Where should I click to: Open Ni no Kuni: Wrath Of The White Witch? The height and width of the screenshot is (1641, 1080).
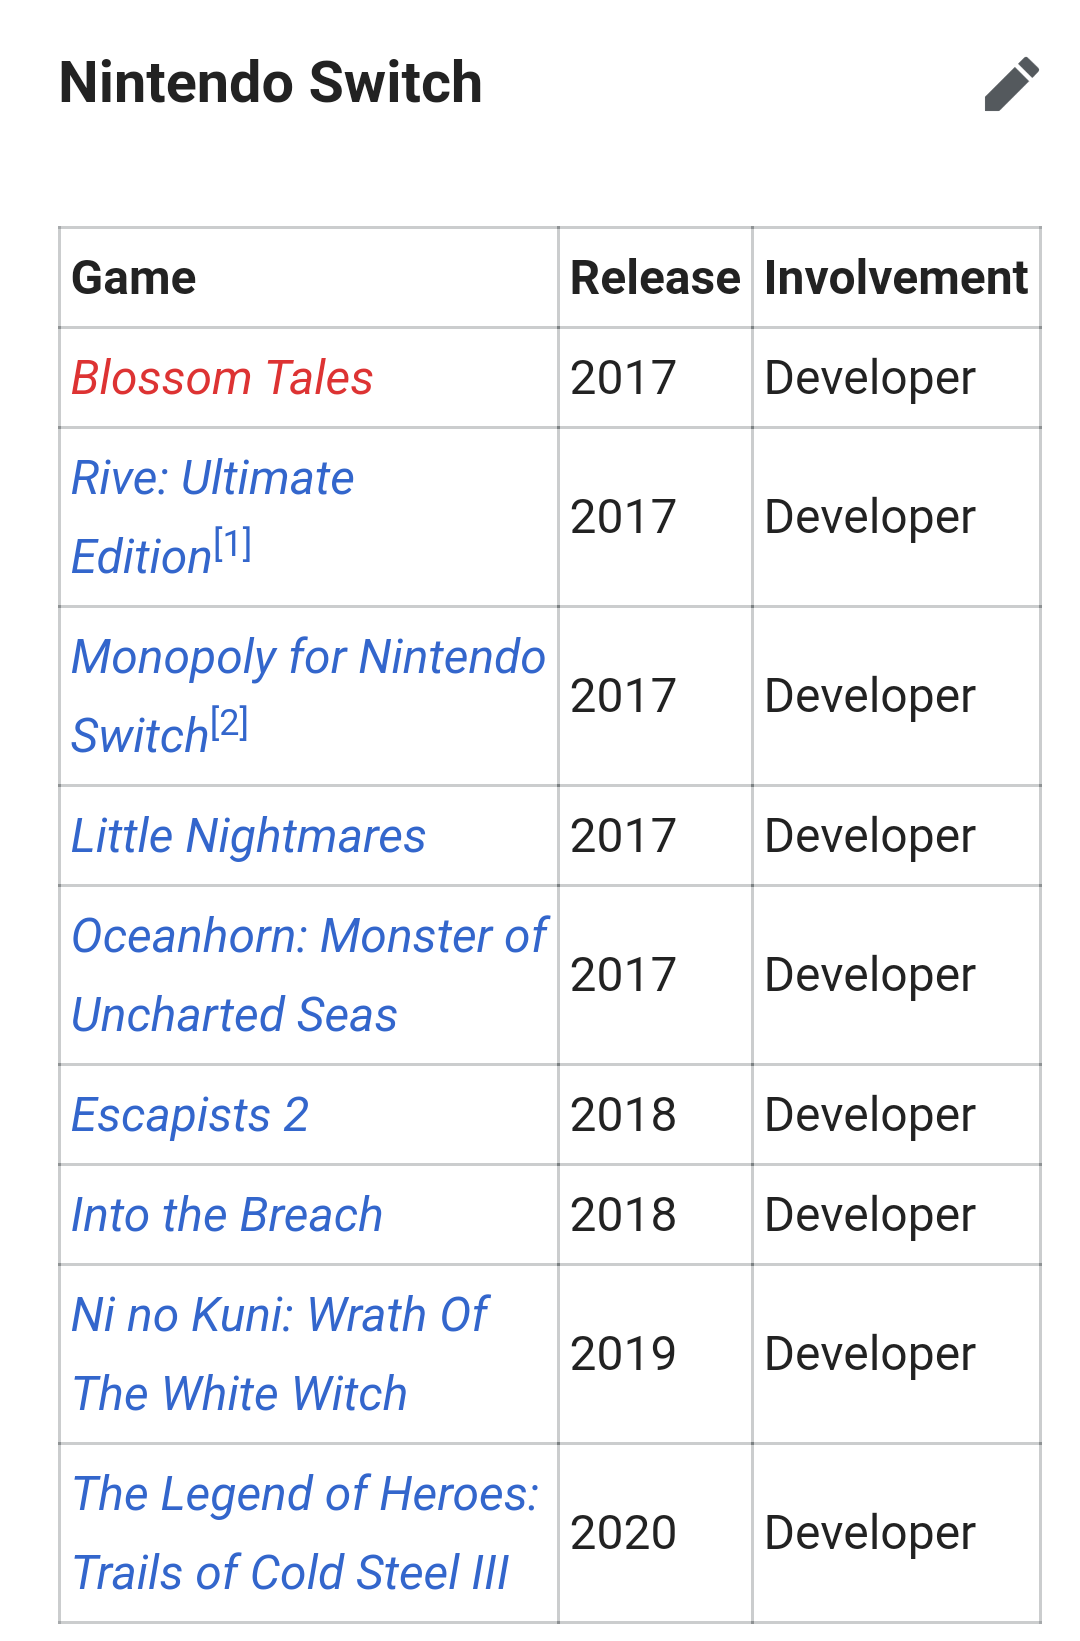click(280, 1354)
